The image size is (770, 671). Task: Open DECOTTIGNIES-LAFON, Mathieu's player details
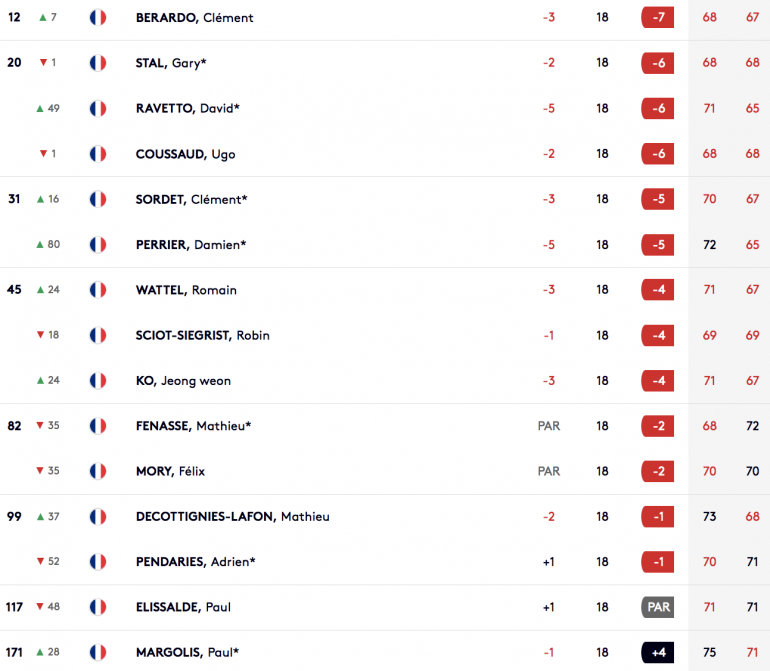coord(233,517)
